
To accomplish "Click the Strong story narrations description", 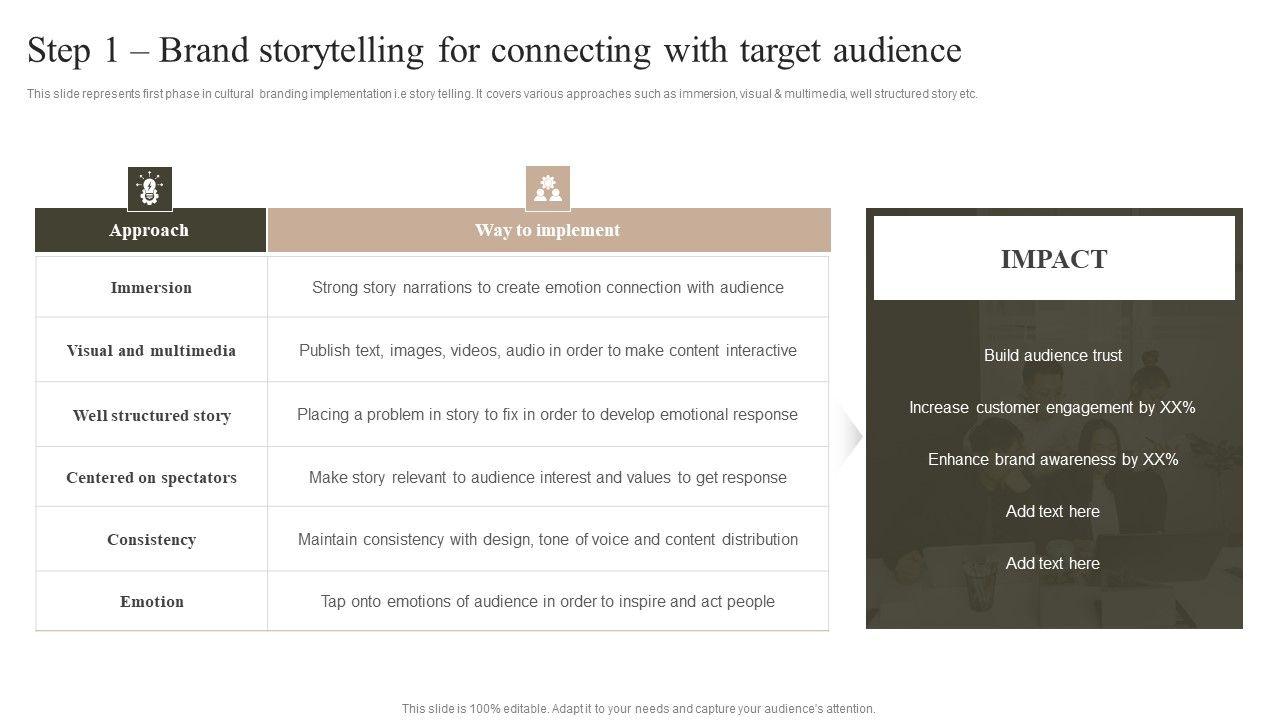I will (x=548, y=287).
